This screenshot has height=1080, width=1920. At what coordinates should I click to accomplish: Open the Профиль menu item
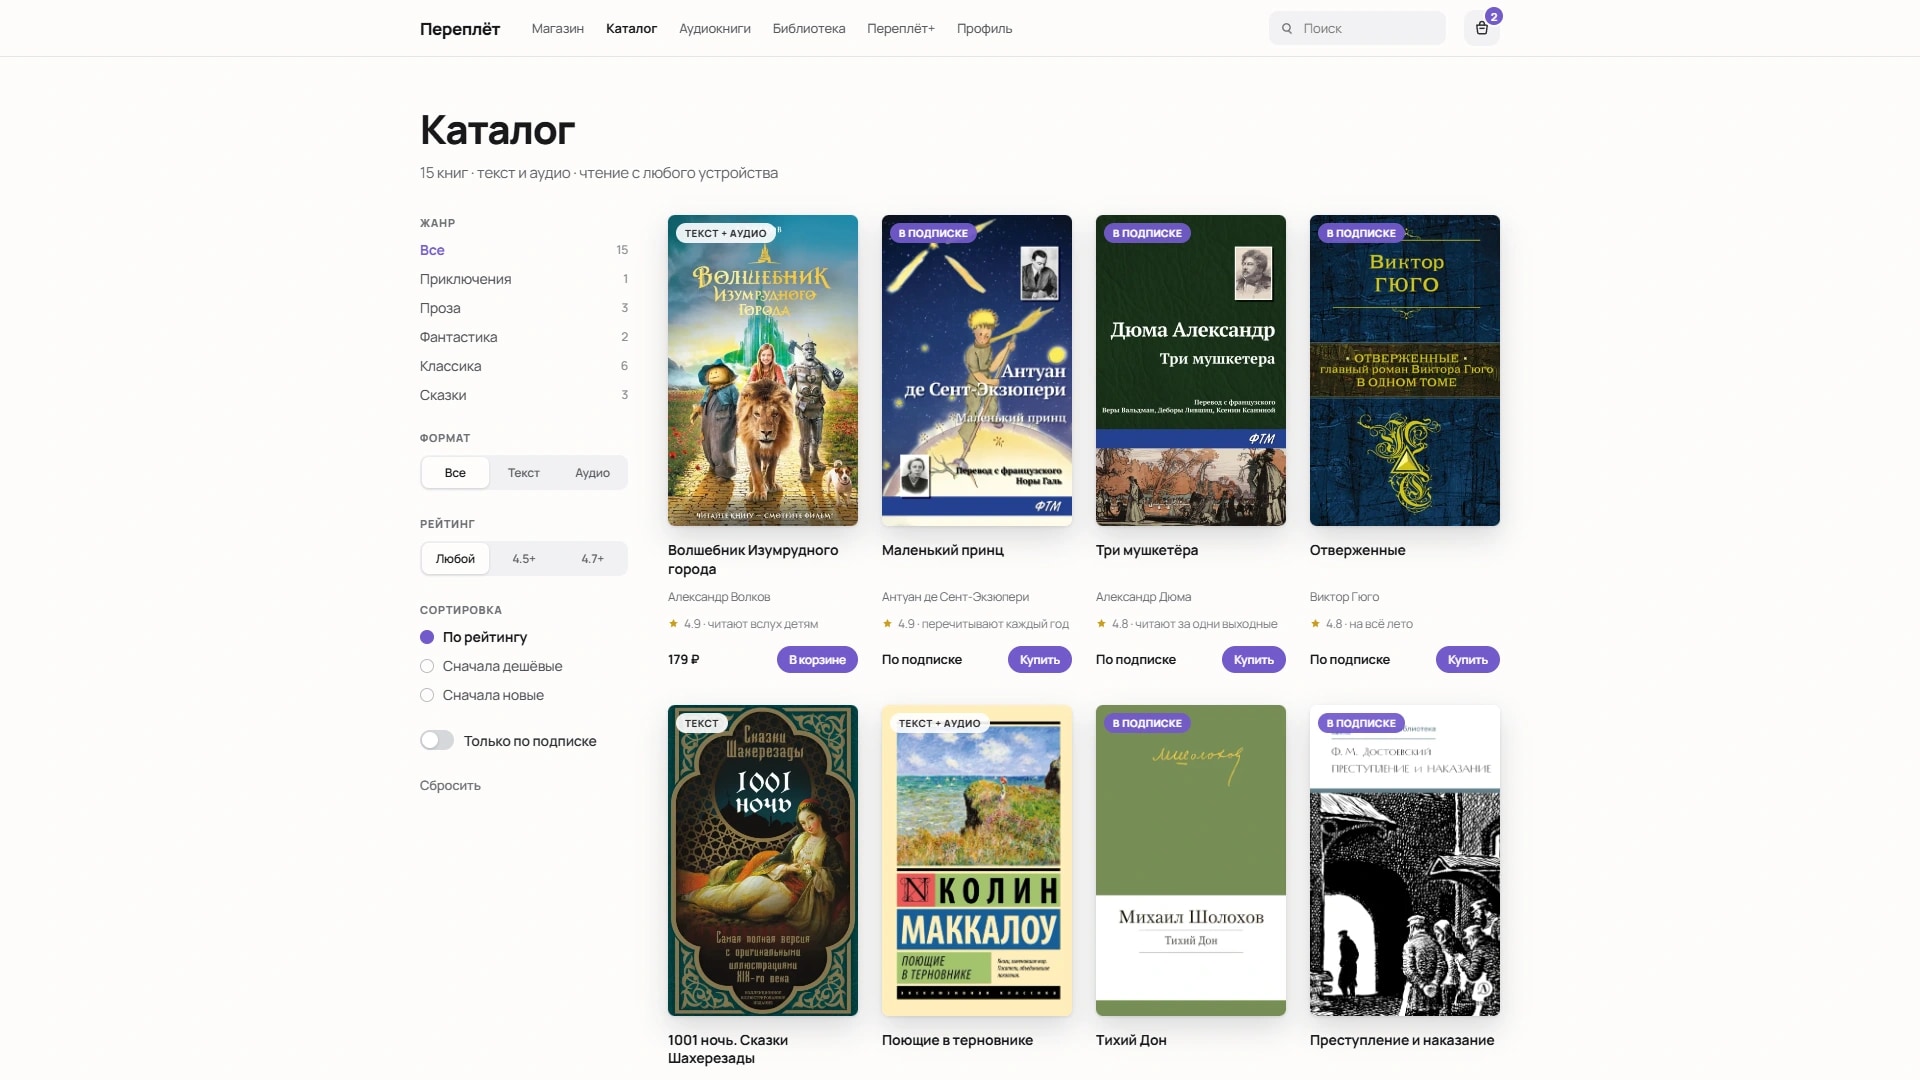pyautogui.click(x=984, y=29)
